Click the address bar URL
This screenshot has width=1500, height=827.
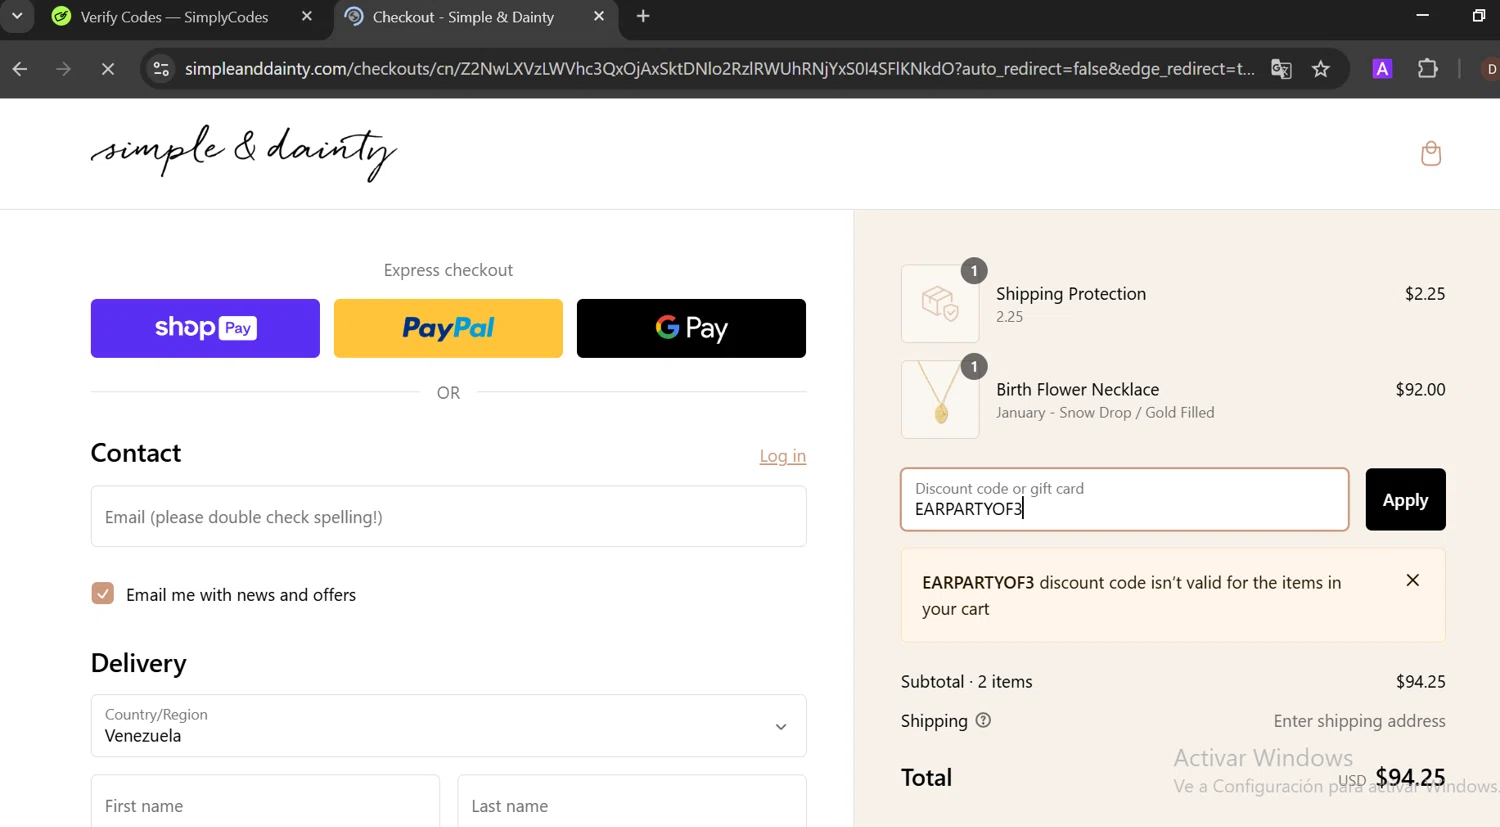pos(720,69)
